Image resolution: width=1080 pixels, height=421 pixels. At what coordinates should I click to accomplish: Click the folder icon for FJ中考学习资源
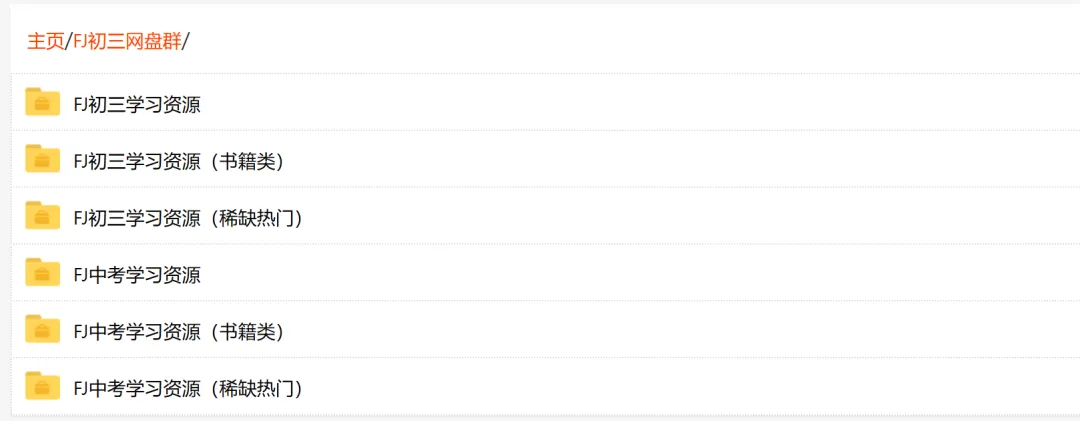click(42, 272)
